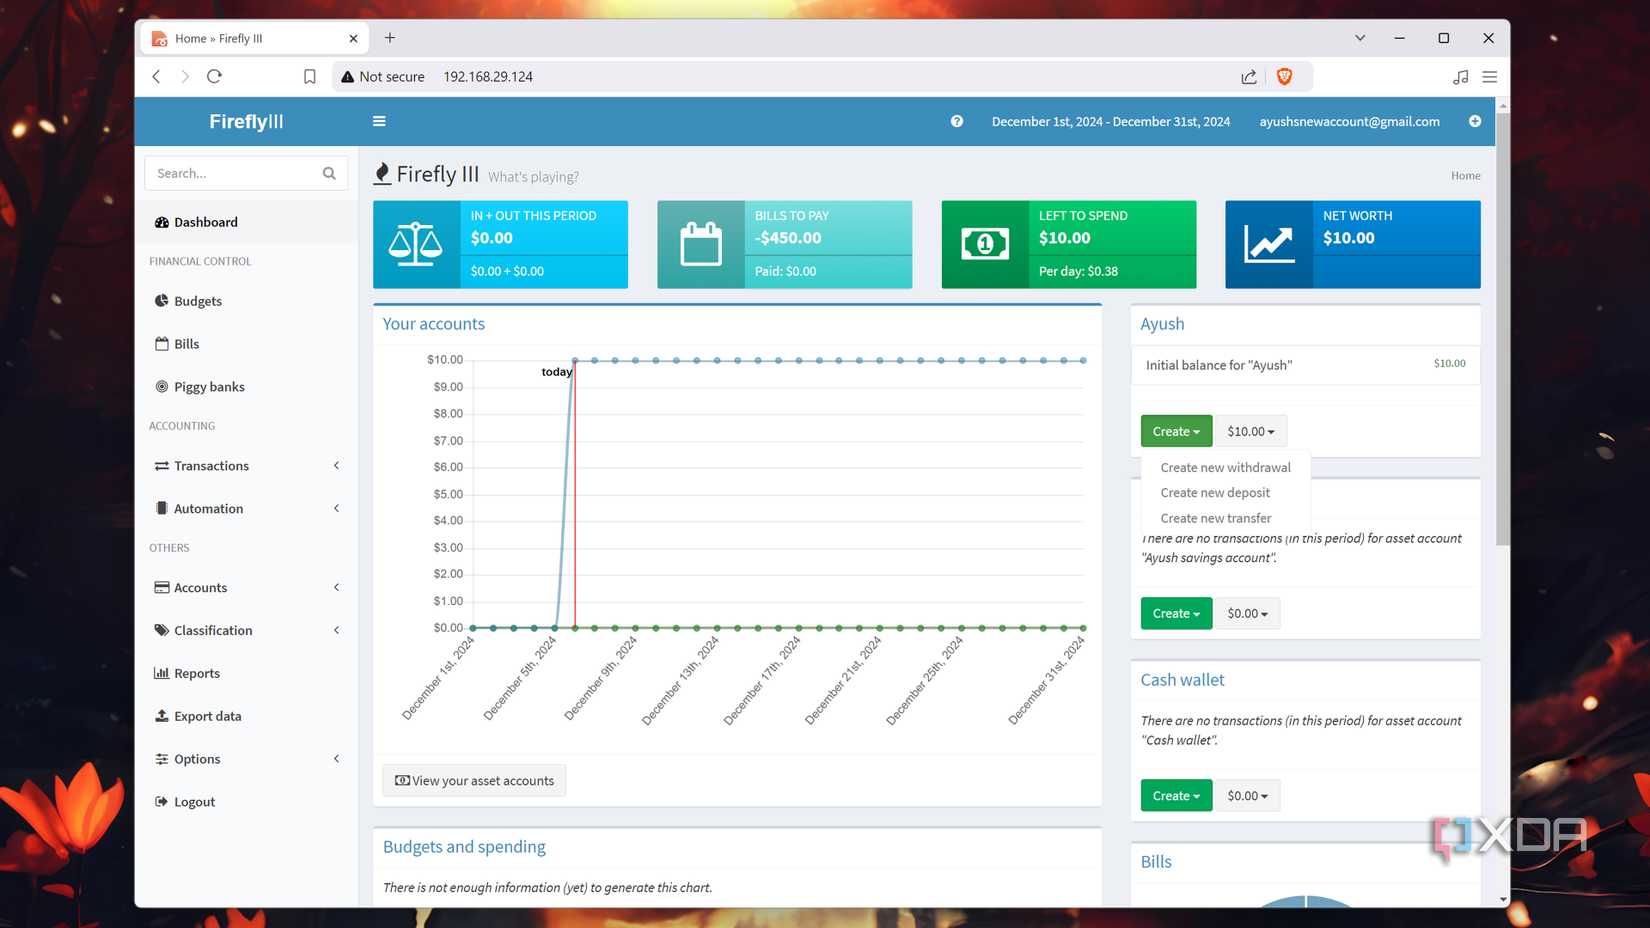Open the Dashboard via its sidebar icon
Image resolution: width=1650 pixels, height=928 pixels.
point(162,222)
